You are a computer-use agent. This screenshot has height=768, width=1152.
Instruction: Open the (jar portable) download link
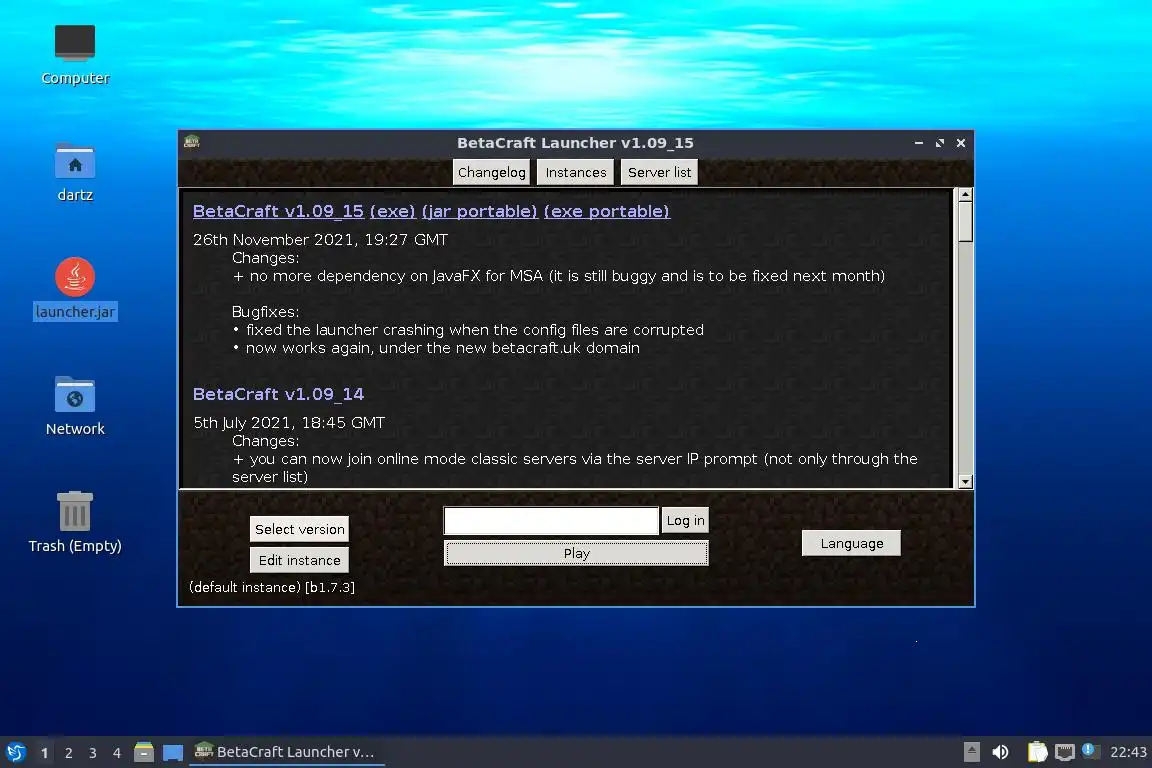pos(480,211)
